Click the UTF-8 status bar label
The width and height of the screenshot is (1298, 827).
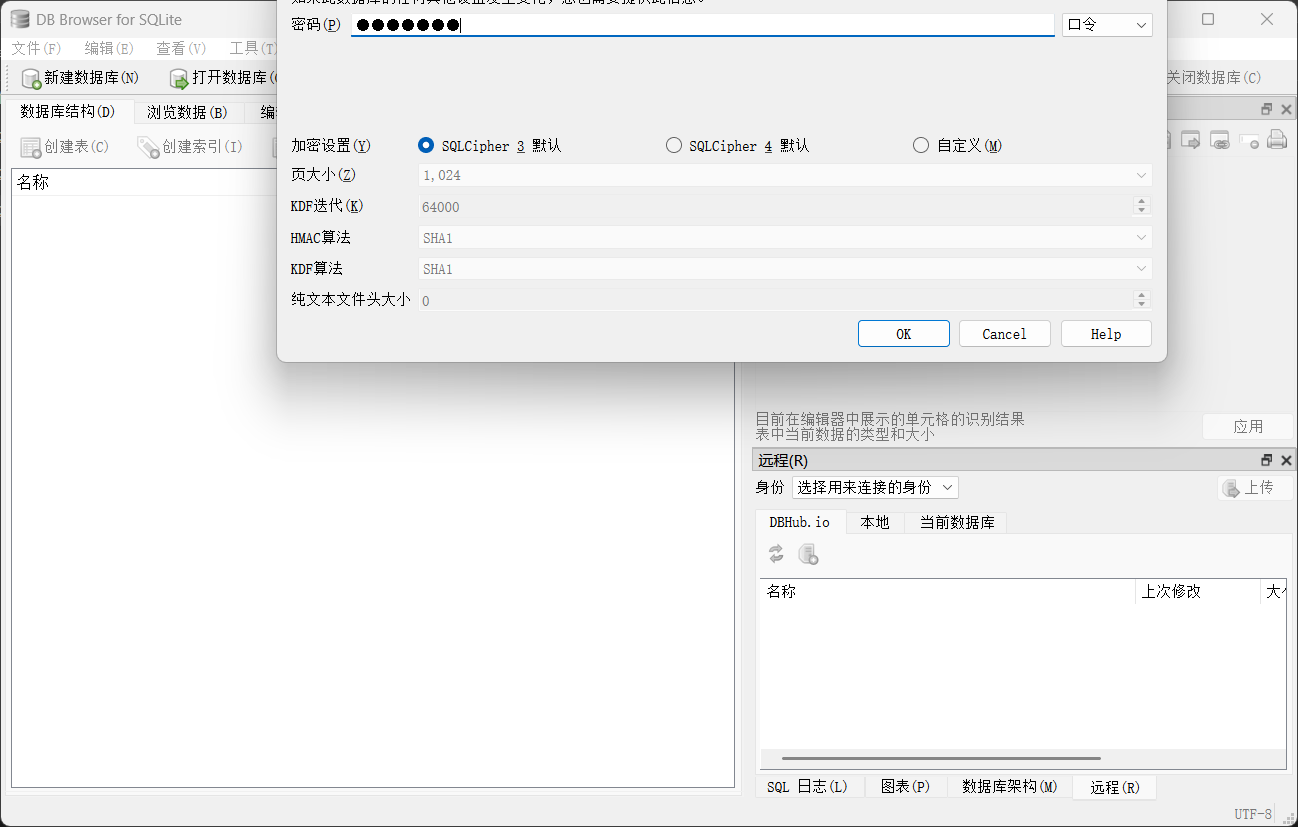pos(1253,814)
